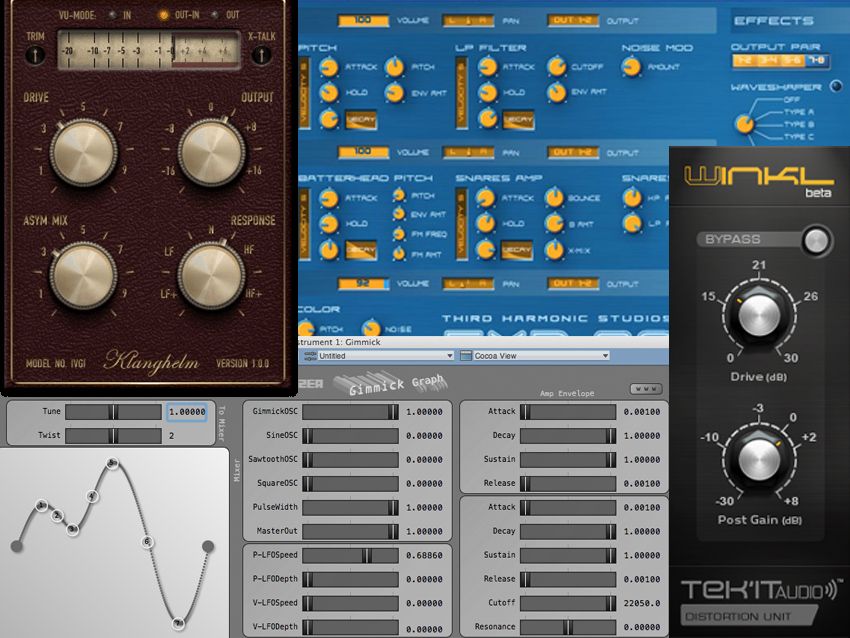
Task: Click the waveshaper type selector knob
Action: tap(743, 124)
